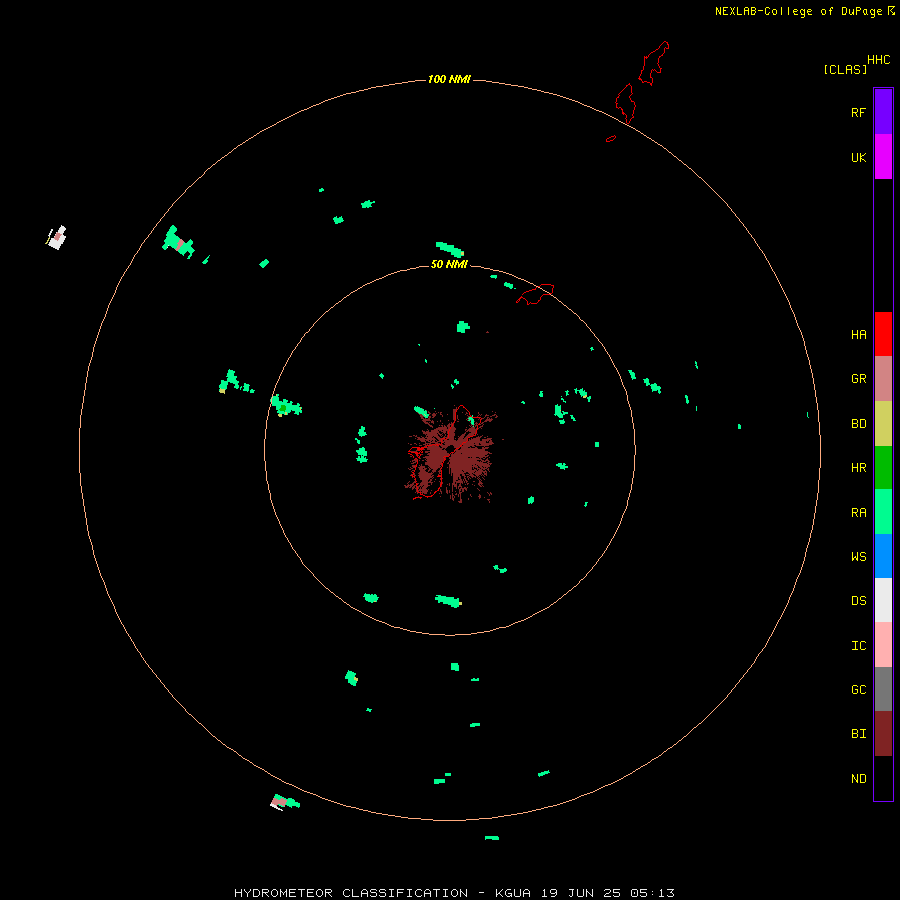
Task: Click the DS legend label
Action: (858, 601)
